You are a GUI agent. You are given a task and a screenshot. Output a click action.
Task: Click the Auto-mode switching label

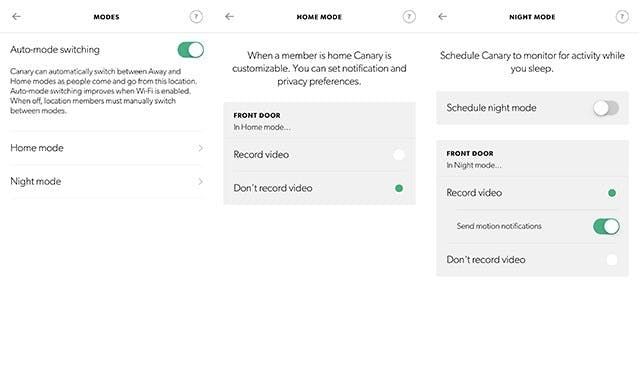(x=55, y=50)
